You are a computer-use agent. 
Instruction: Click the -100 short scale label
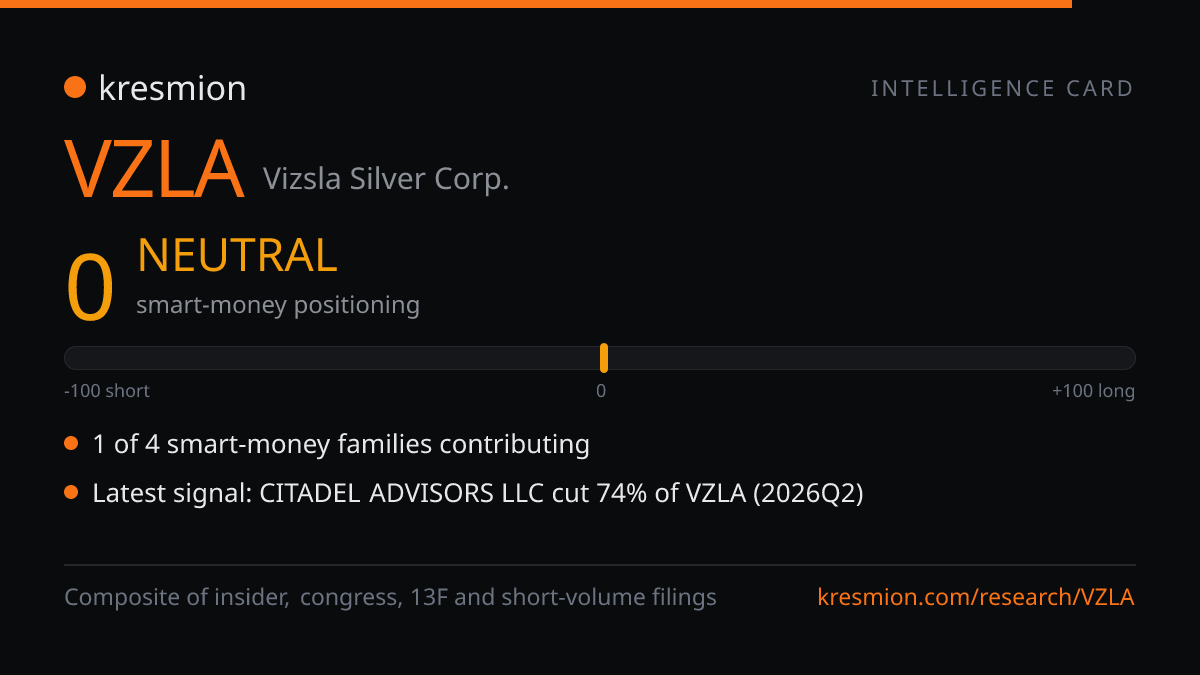(x=107, y=391)
